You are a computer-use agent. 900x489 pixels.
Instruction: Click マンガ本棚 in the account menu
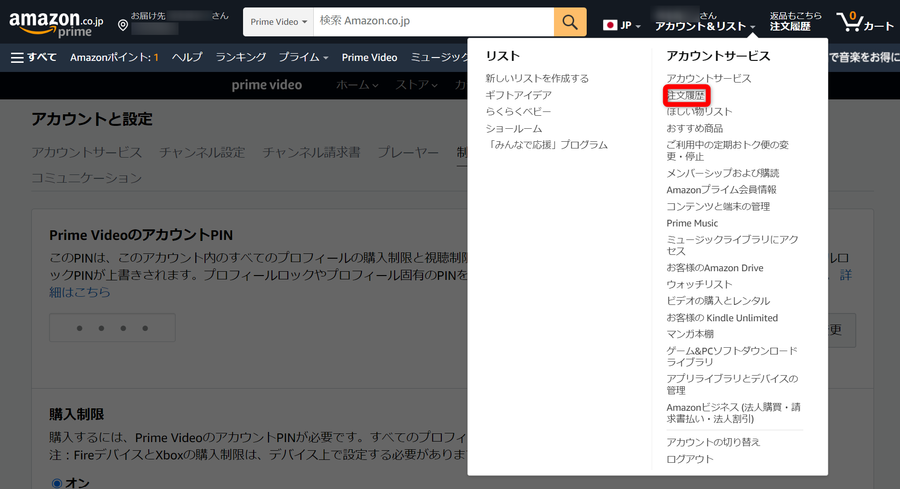tap(690, 334)
